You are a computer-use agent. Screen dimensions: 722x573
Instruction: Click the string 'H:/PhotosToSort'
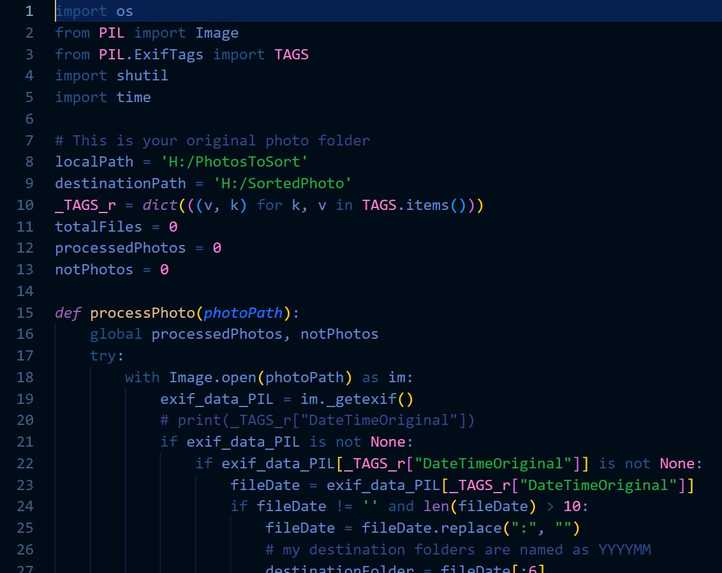point(234,162)
